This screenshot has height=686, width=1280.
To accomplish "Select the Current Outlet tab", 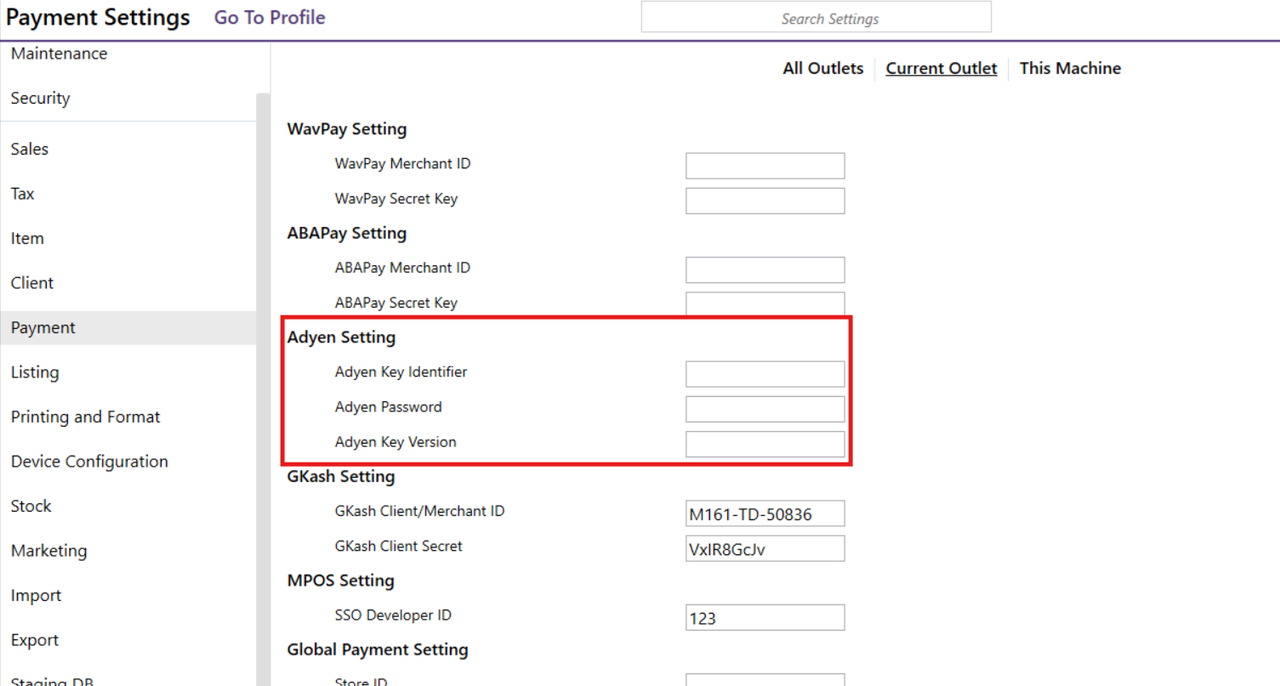I will (x=941, y=68).
